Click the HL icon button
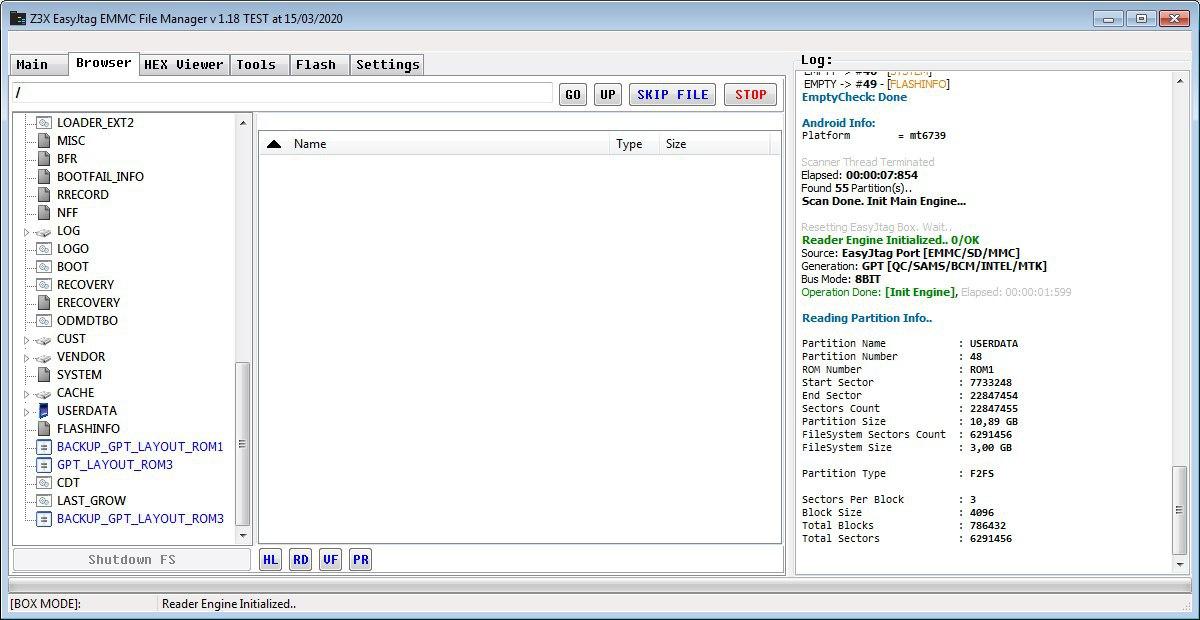Viewport: 1200px width, 620px height. point(270,560)
